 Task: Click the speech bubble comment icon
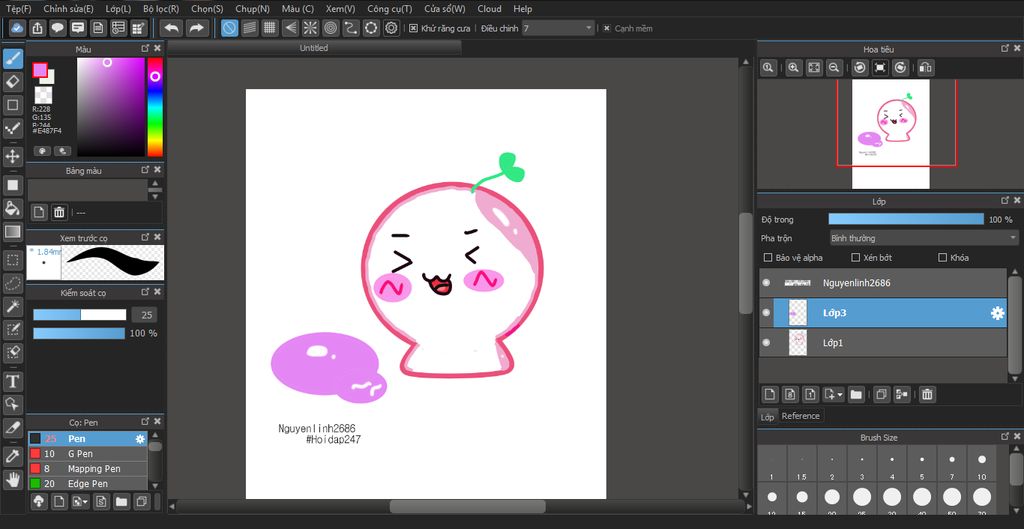pyautogui.click(x=58, y=28)
